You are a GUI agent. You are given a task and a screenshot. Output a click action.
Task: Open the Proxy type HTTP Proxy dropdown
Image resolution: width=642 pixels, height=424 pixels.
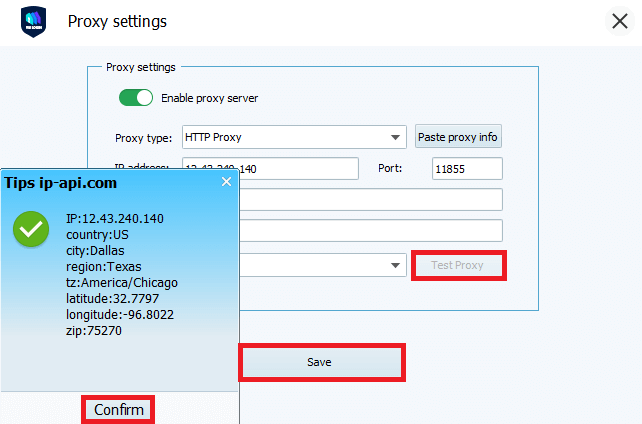point(290,137)
